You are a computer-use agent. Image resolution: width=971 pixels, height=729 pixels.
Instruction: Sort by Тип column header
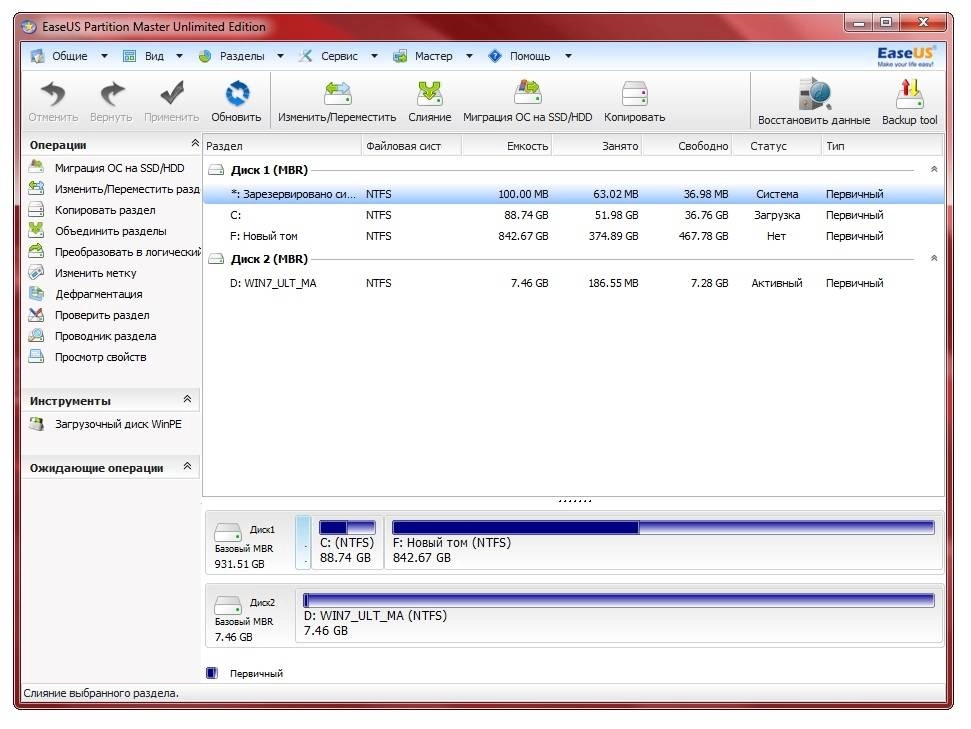(882, 146)
